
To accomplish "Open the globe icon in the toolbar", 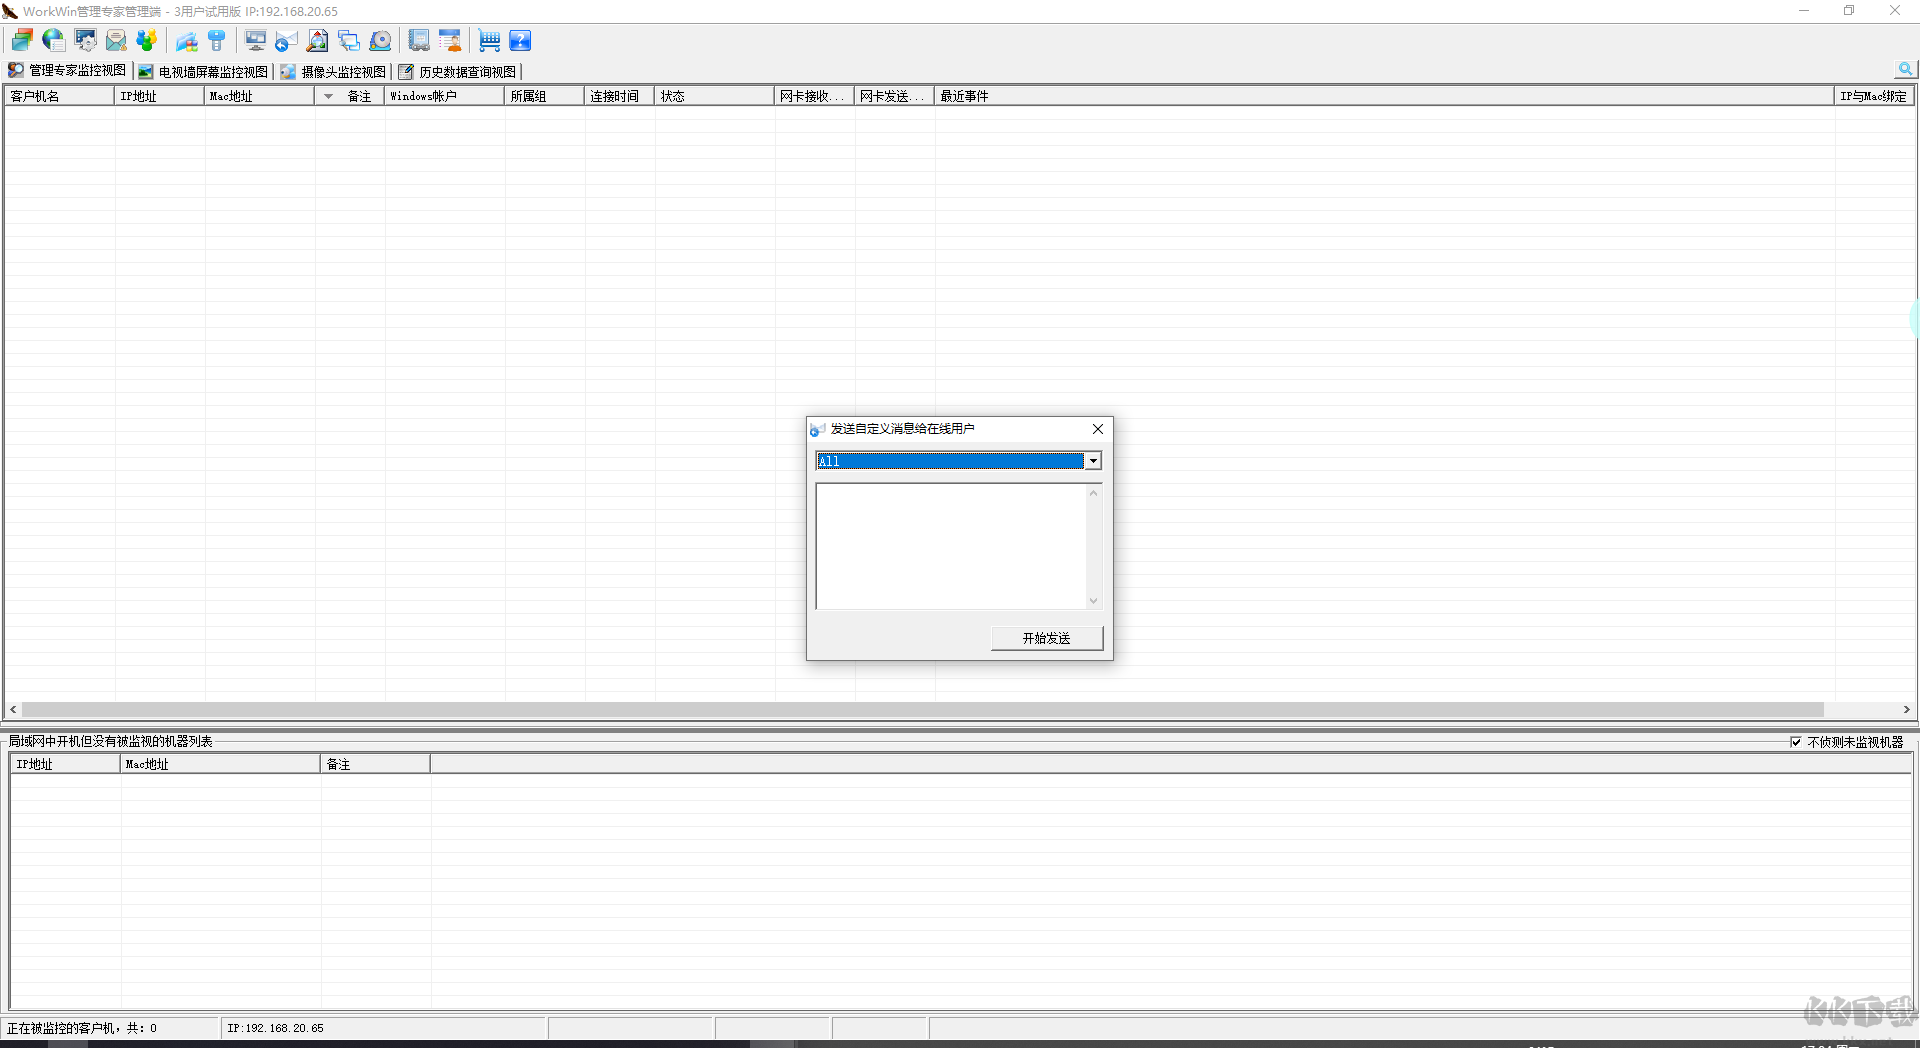I will 51,40.
